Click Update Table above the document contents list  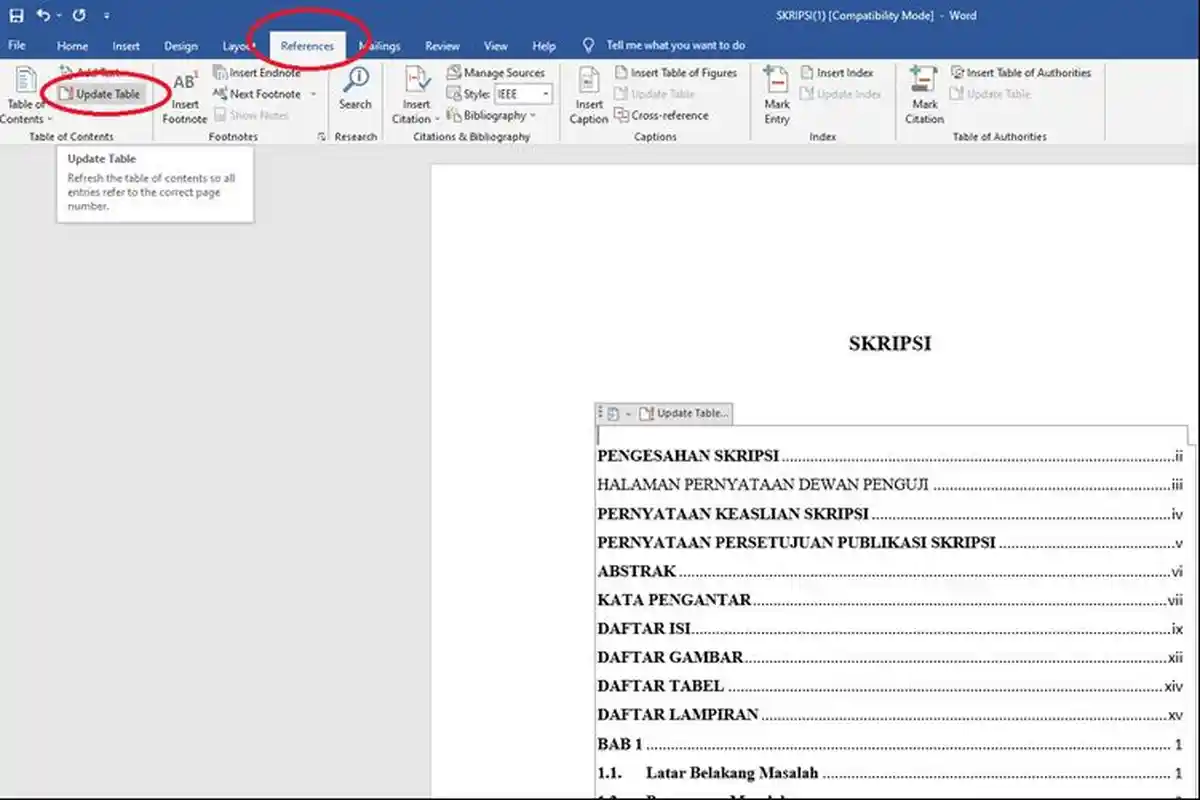686,412
